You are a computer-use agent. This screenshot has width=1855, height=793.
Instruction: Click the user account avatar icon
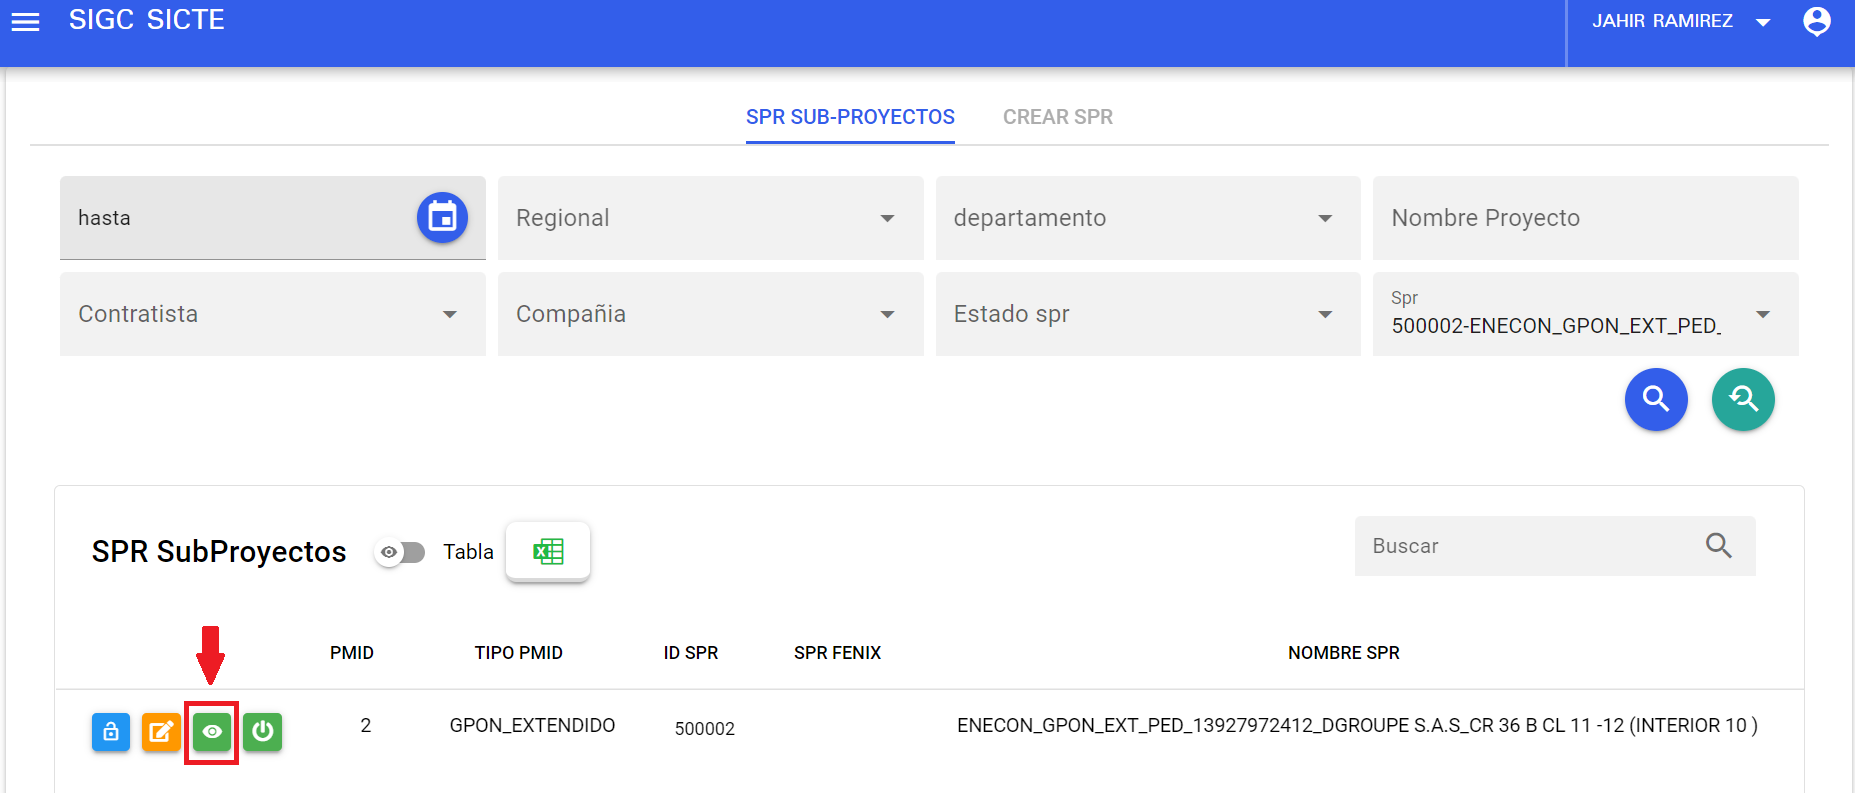pyautogui.click(x=1816, y=21)
